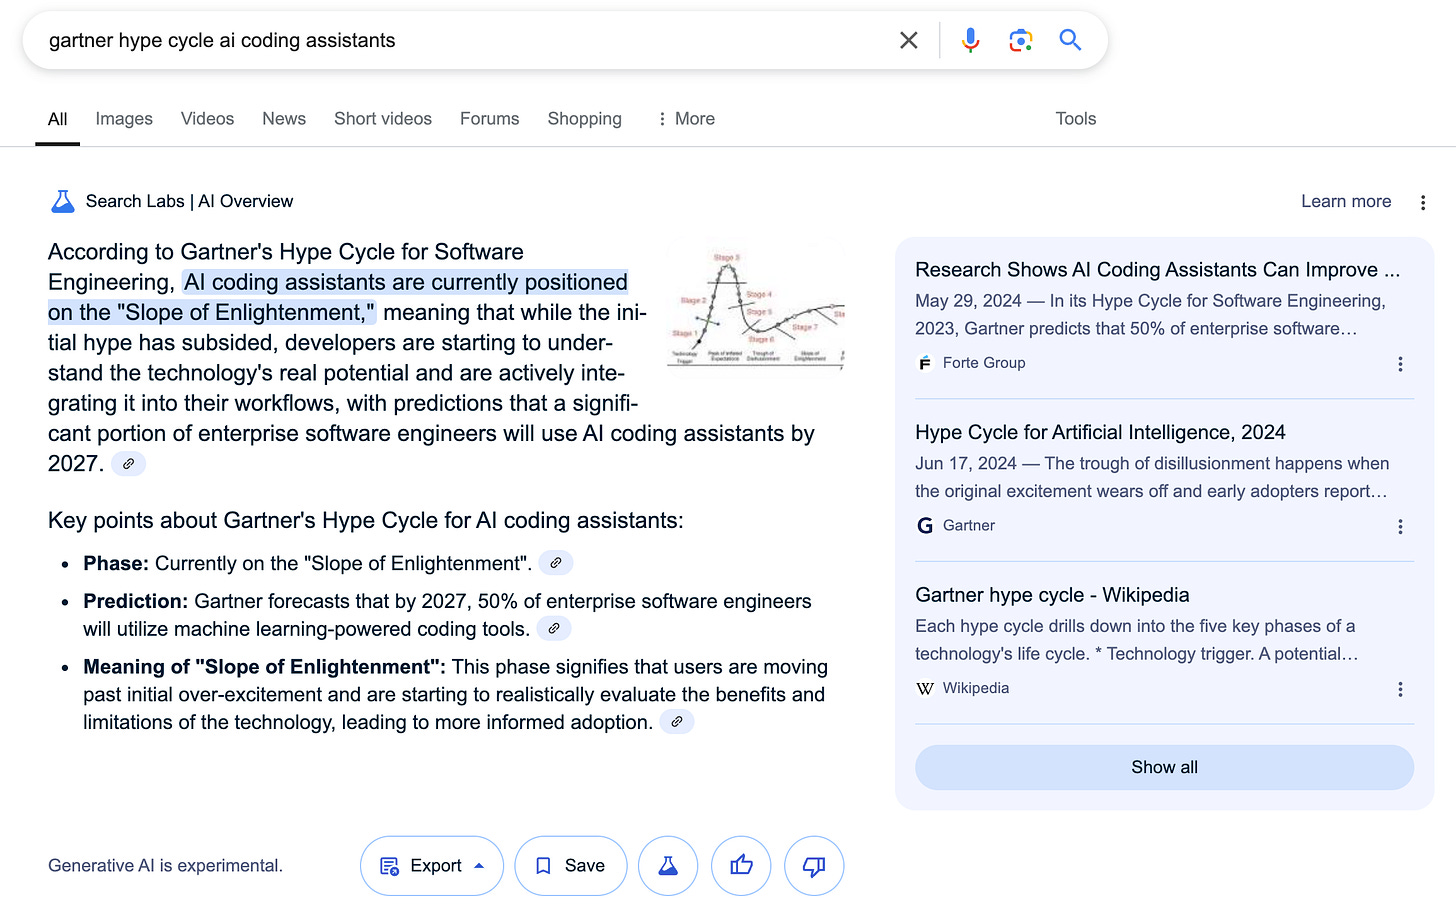This screenshot has height=911, width=1456.
Task: Select the All results tab
Action: (x=58, y=119)
